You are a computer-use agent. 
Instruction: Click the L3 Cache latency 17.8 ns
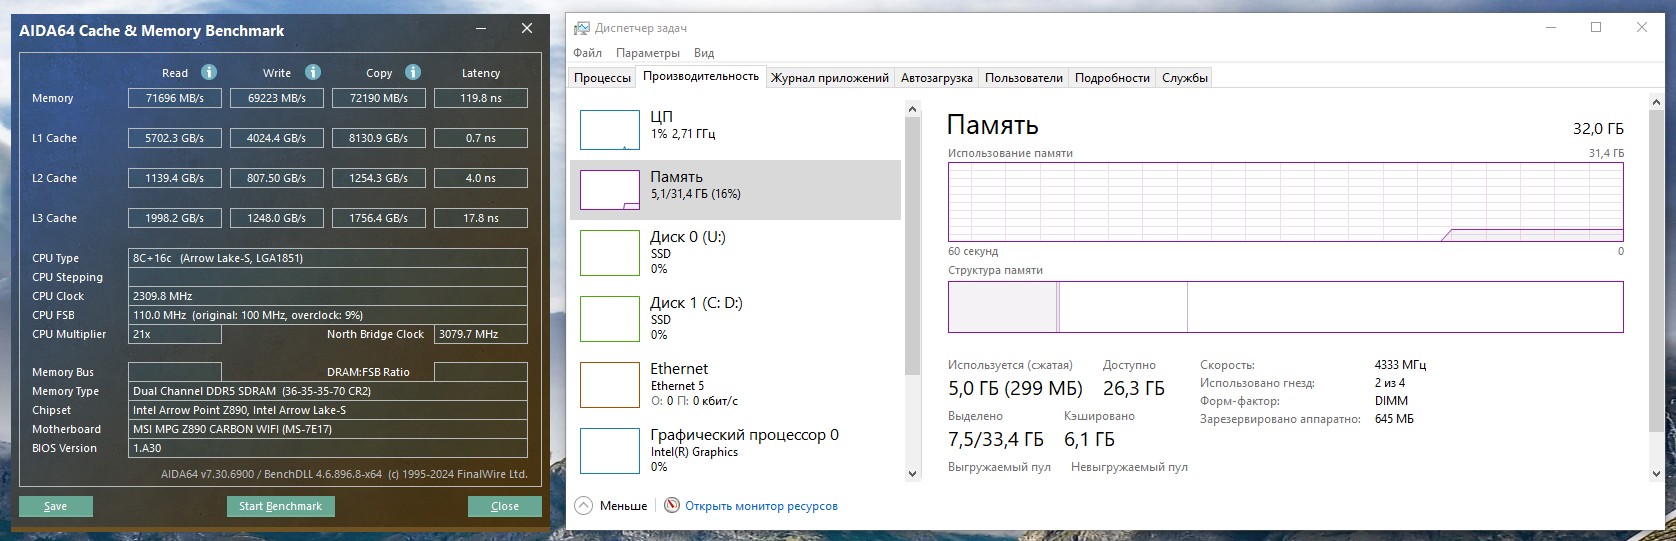(481, 218)
